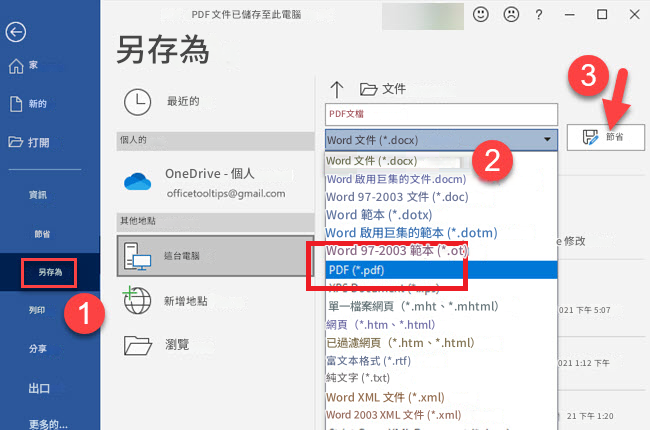Click the folder icon next to 文件
The width and height of the screenshot is (650, 430).
pyautogui.click(x=368, y=89)
